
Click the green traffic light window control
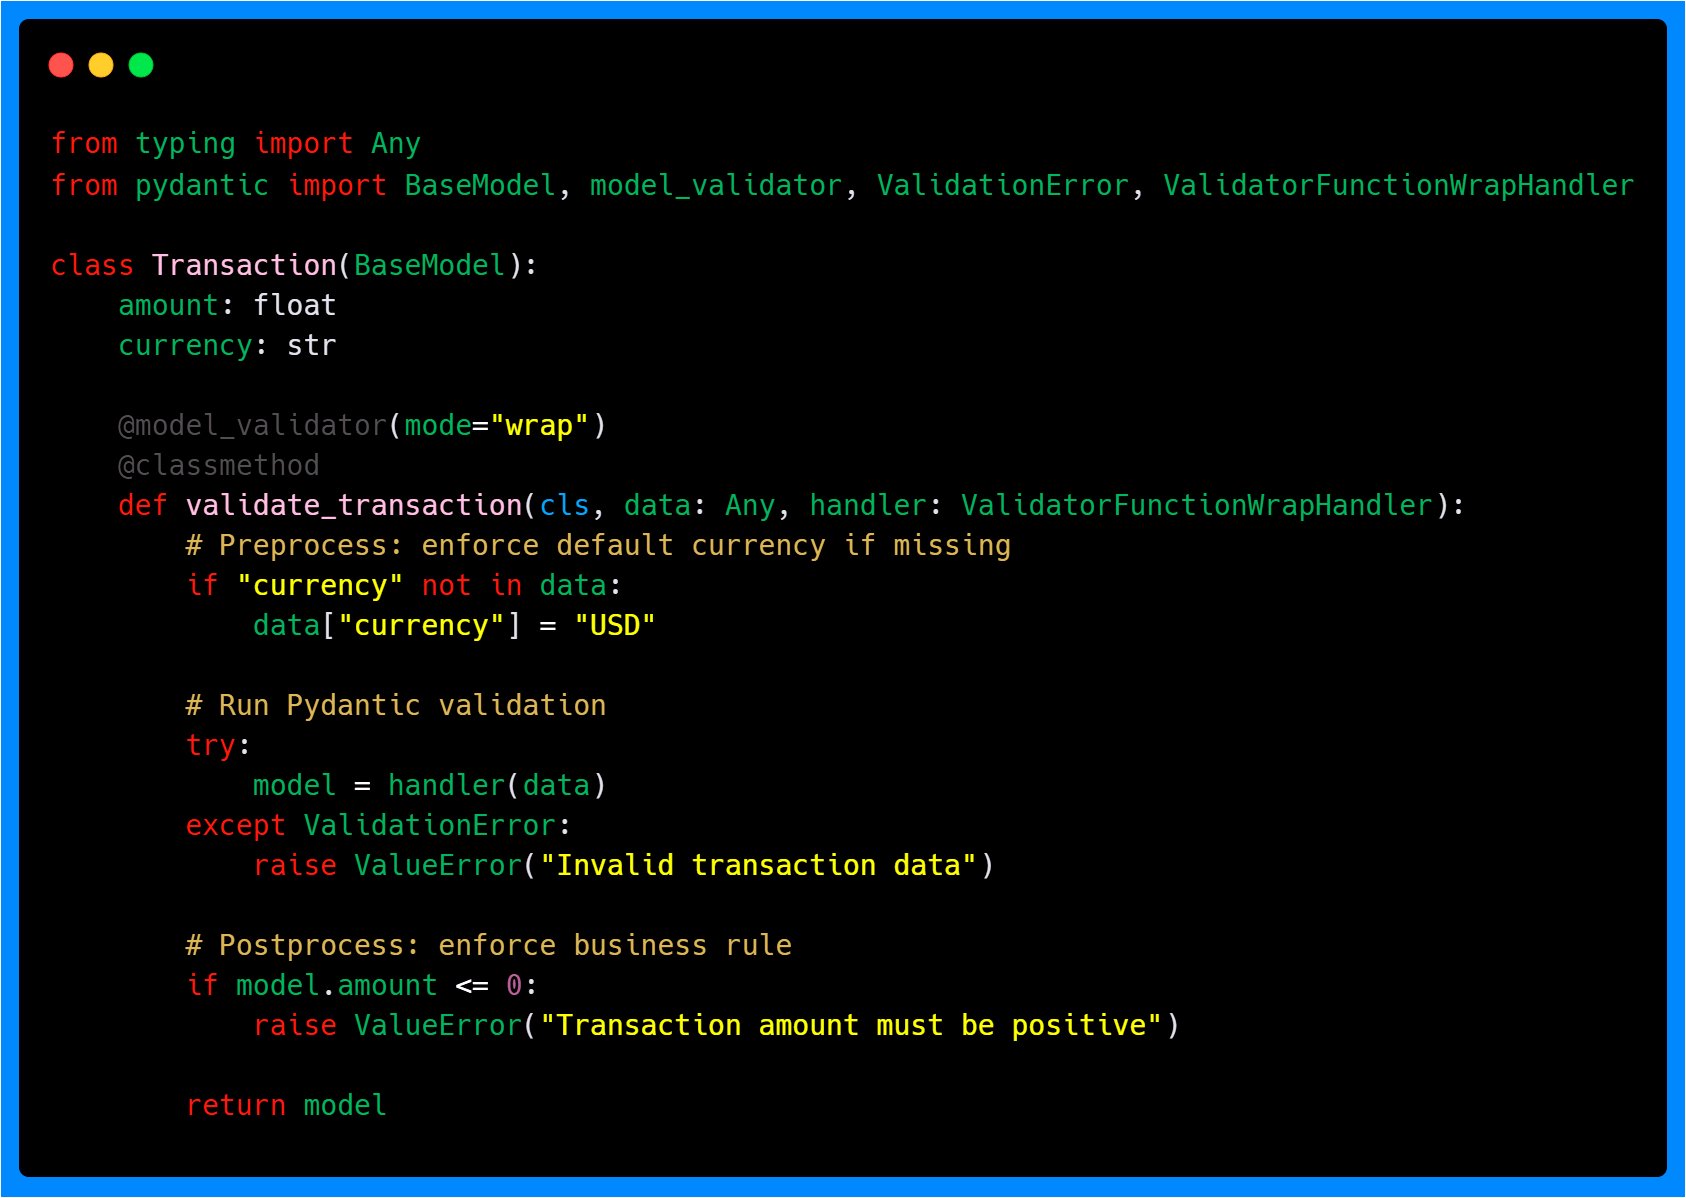tap(141, 64)
